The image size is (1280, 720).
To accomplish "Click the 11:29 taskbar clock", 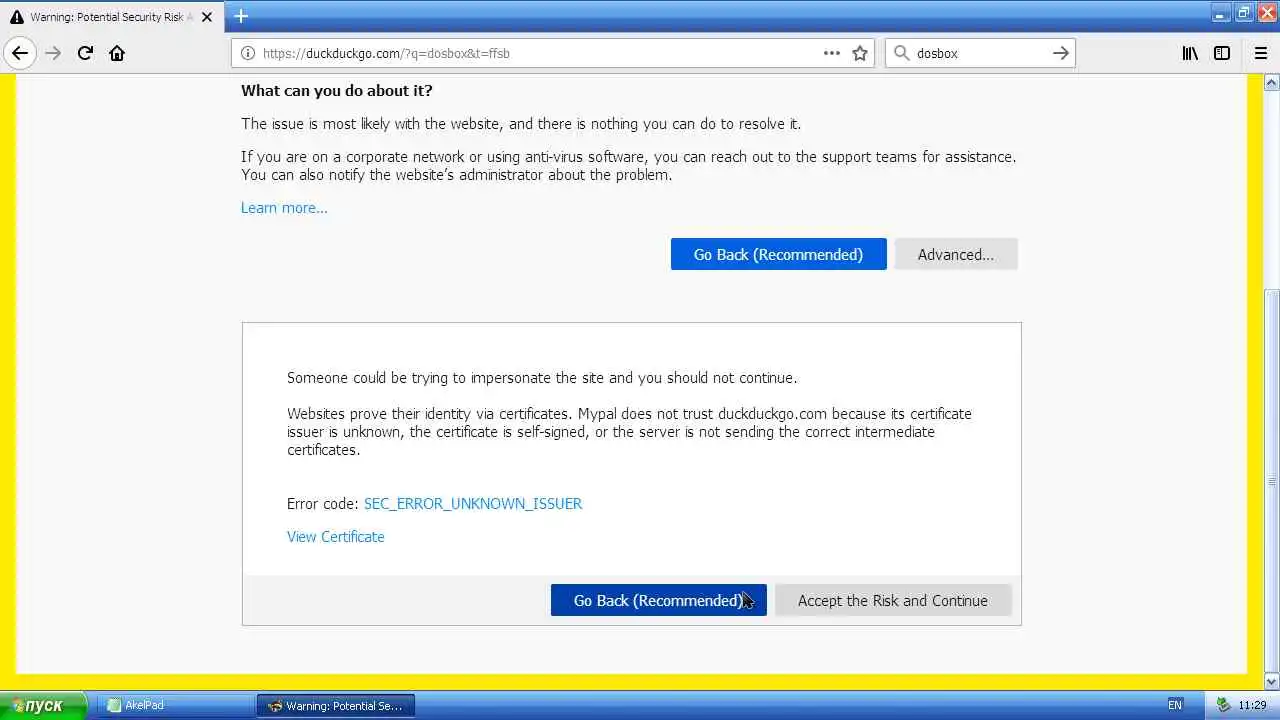I will pos(1253,705).
